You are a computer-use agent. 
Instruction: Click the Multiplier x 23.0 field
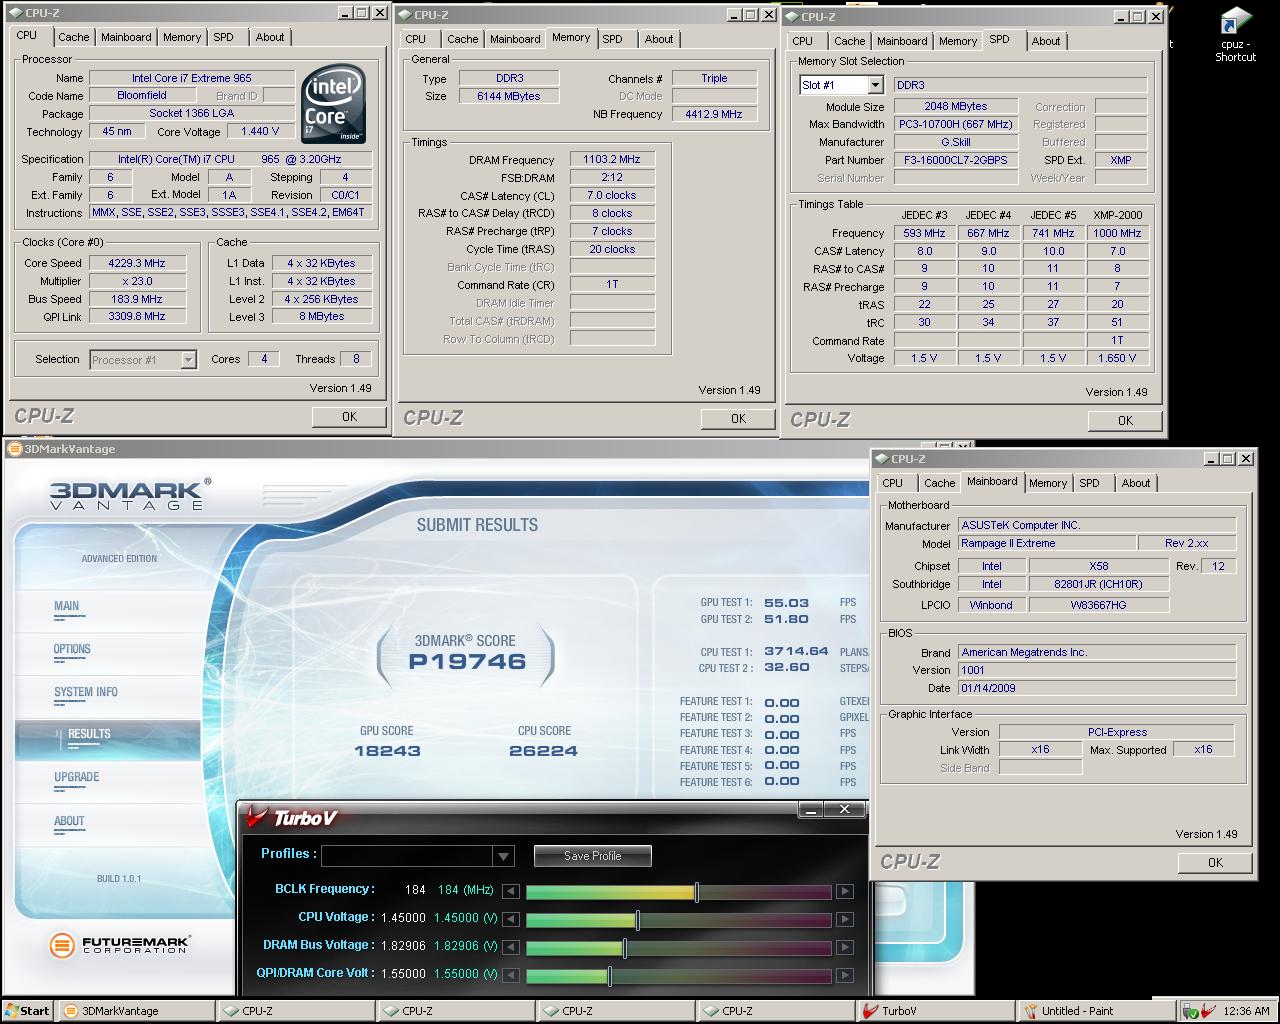[x=137, y=281]
